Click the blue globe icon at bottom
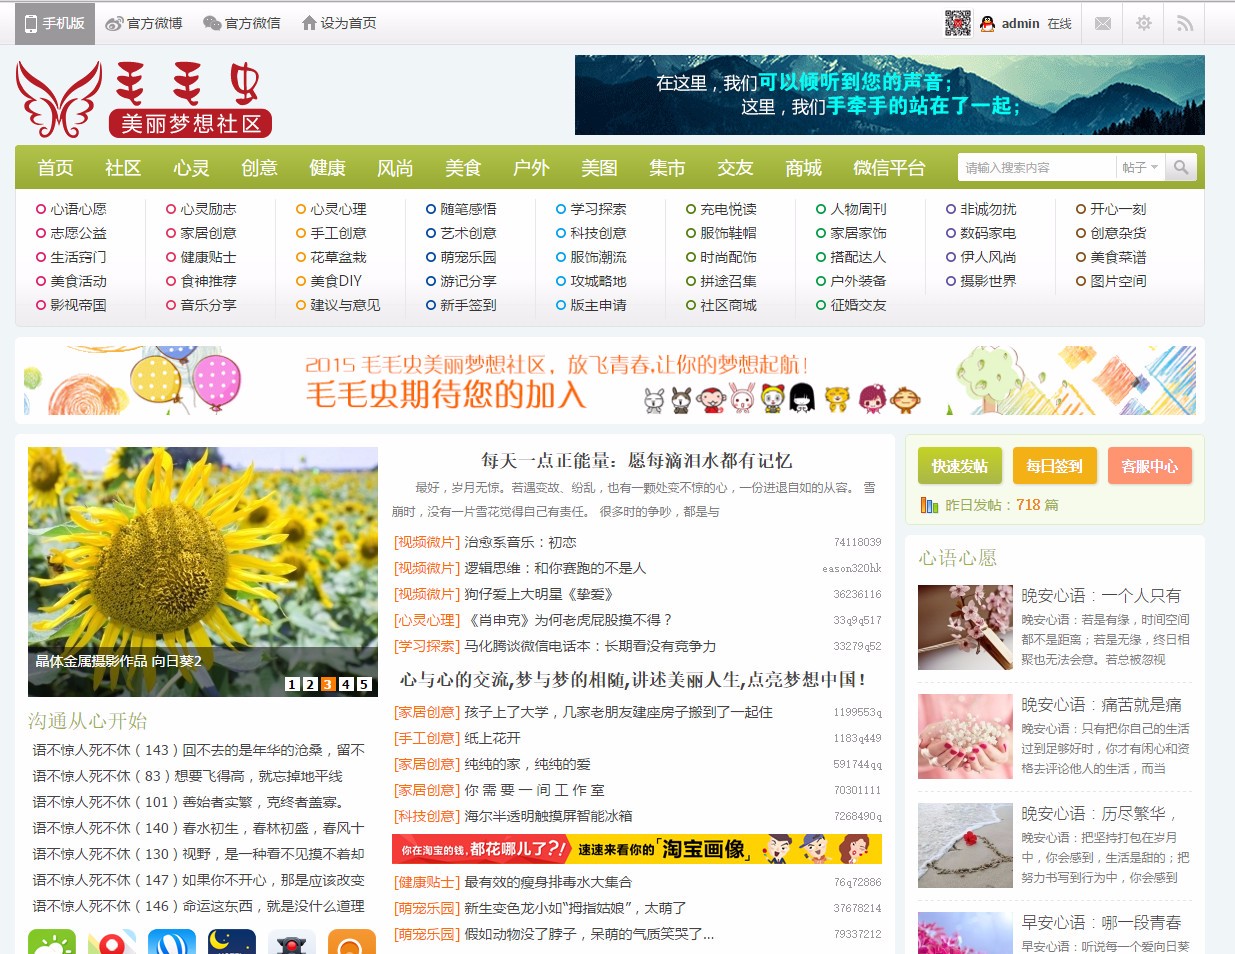Viewport: 1235px width, 954px height. pyautogui.click(x=172, y=940)
